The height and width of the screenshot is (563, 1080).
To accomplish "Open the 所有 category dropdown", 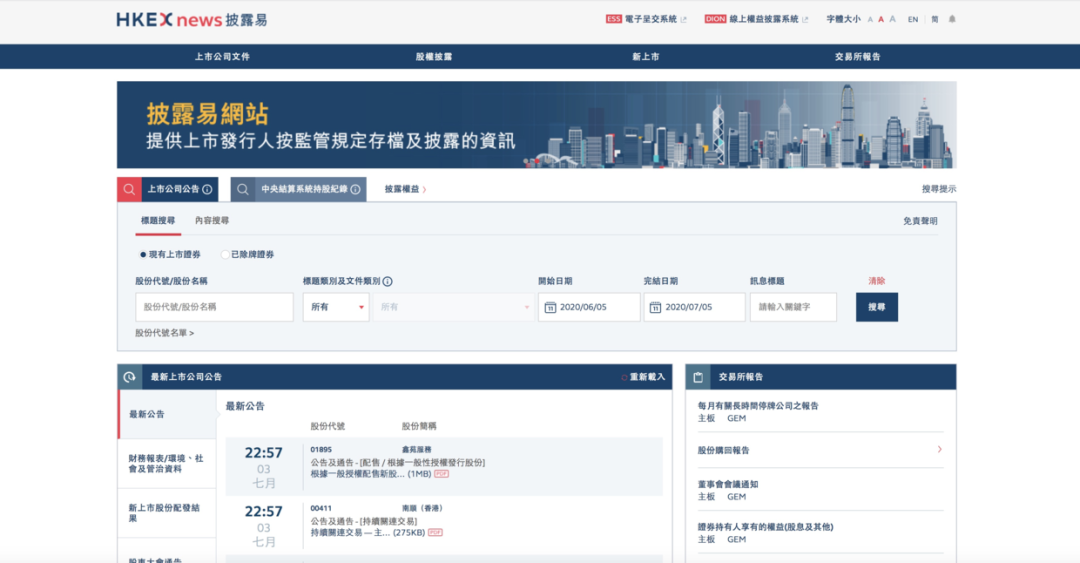I will [x=336, y=307].
